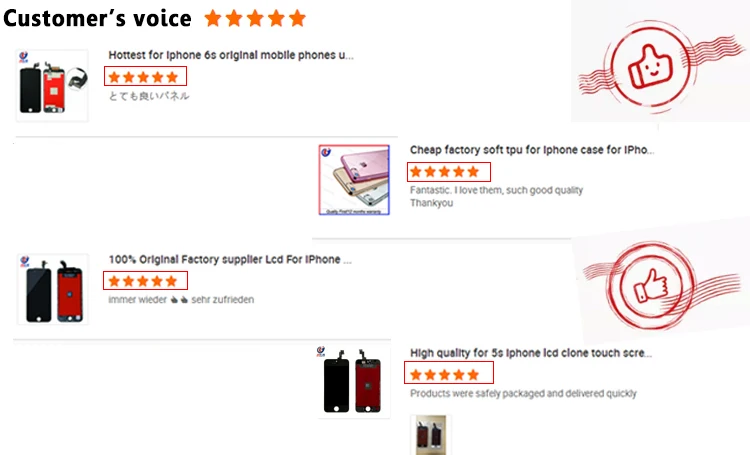Click the Japanese review comment text
750x455 pixels.
149,96
